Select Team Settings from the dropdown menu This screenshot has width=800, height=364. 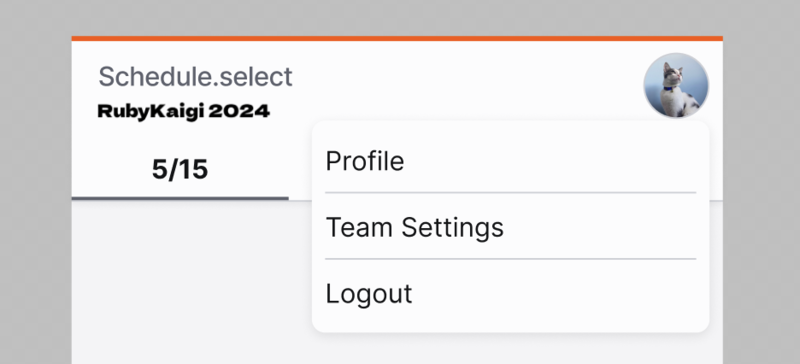(x=510, y=227)
